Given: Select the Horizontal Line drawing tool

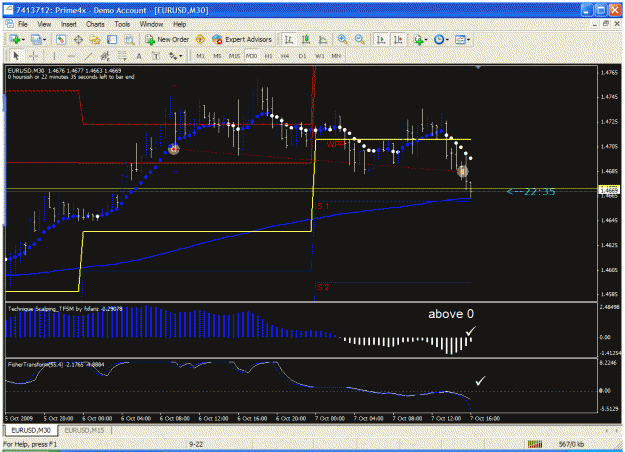Looking at the screenshot, I should (x=71, y=56).
